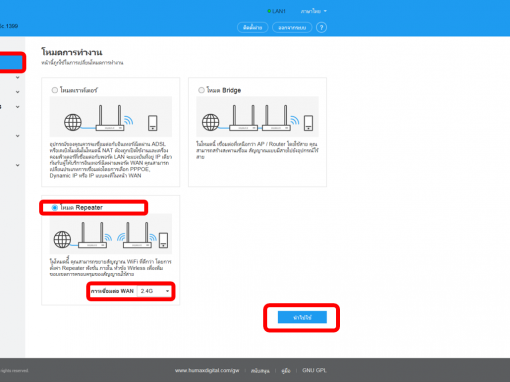The height and width of the screenshot is (382, 510).
Task: Click the blue apply button
Action: pyautogui.click(x=302, y=317)
